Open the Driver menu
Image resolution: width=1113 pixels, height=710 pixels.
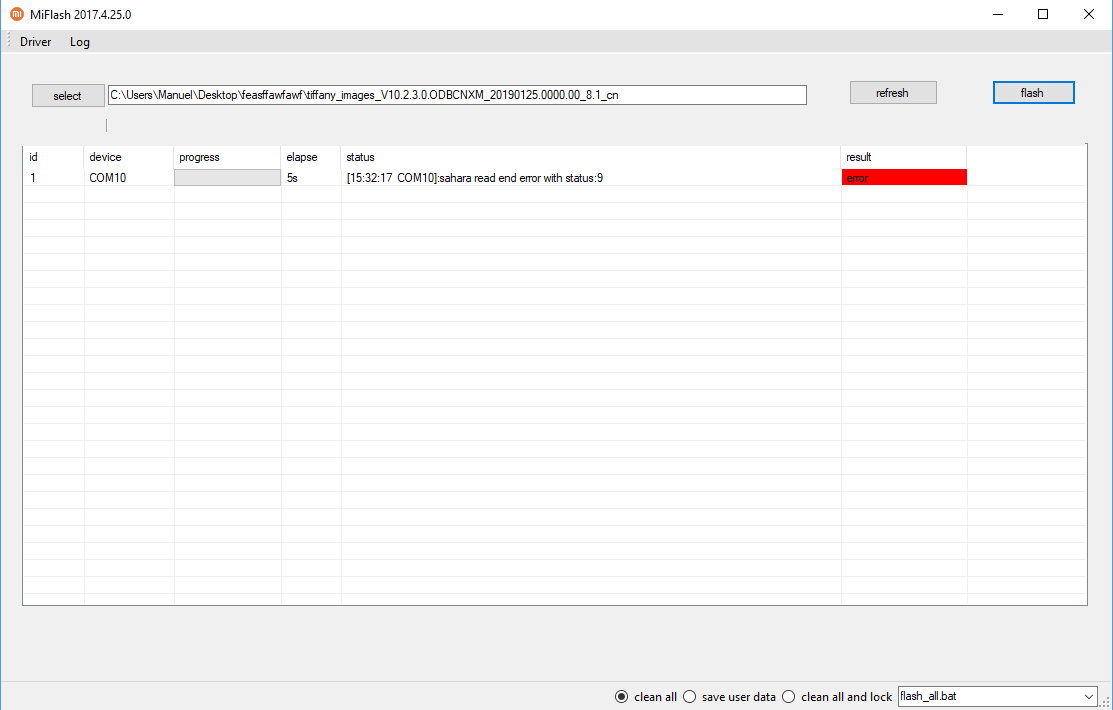35,42
